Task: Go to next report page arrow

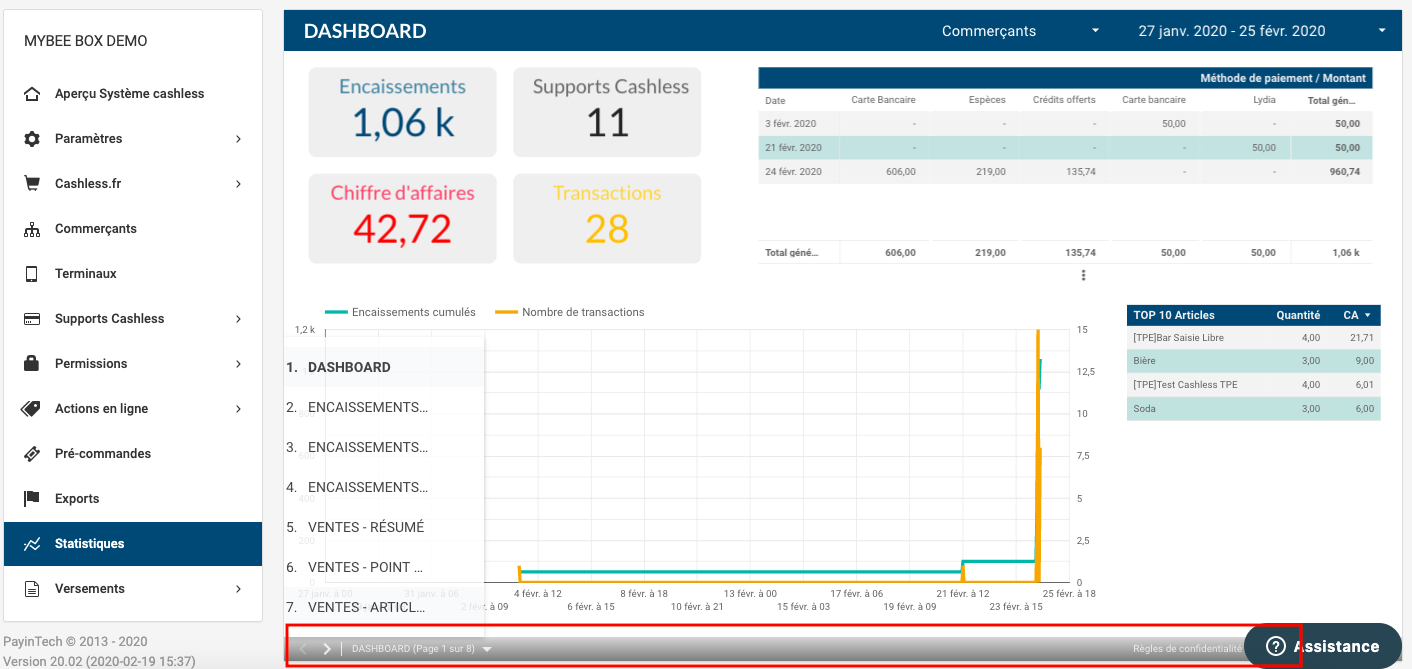Action: click(x=327, y=649)
